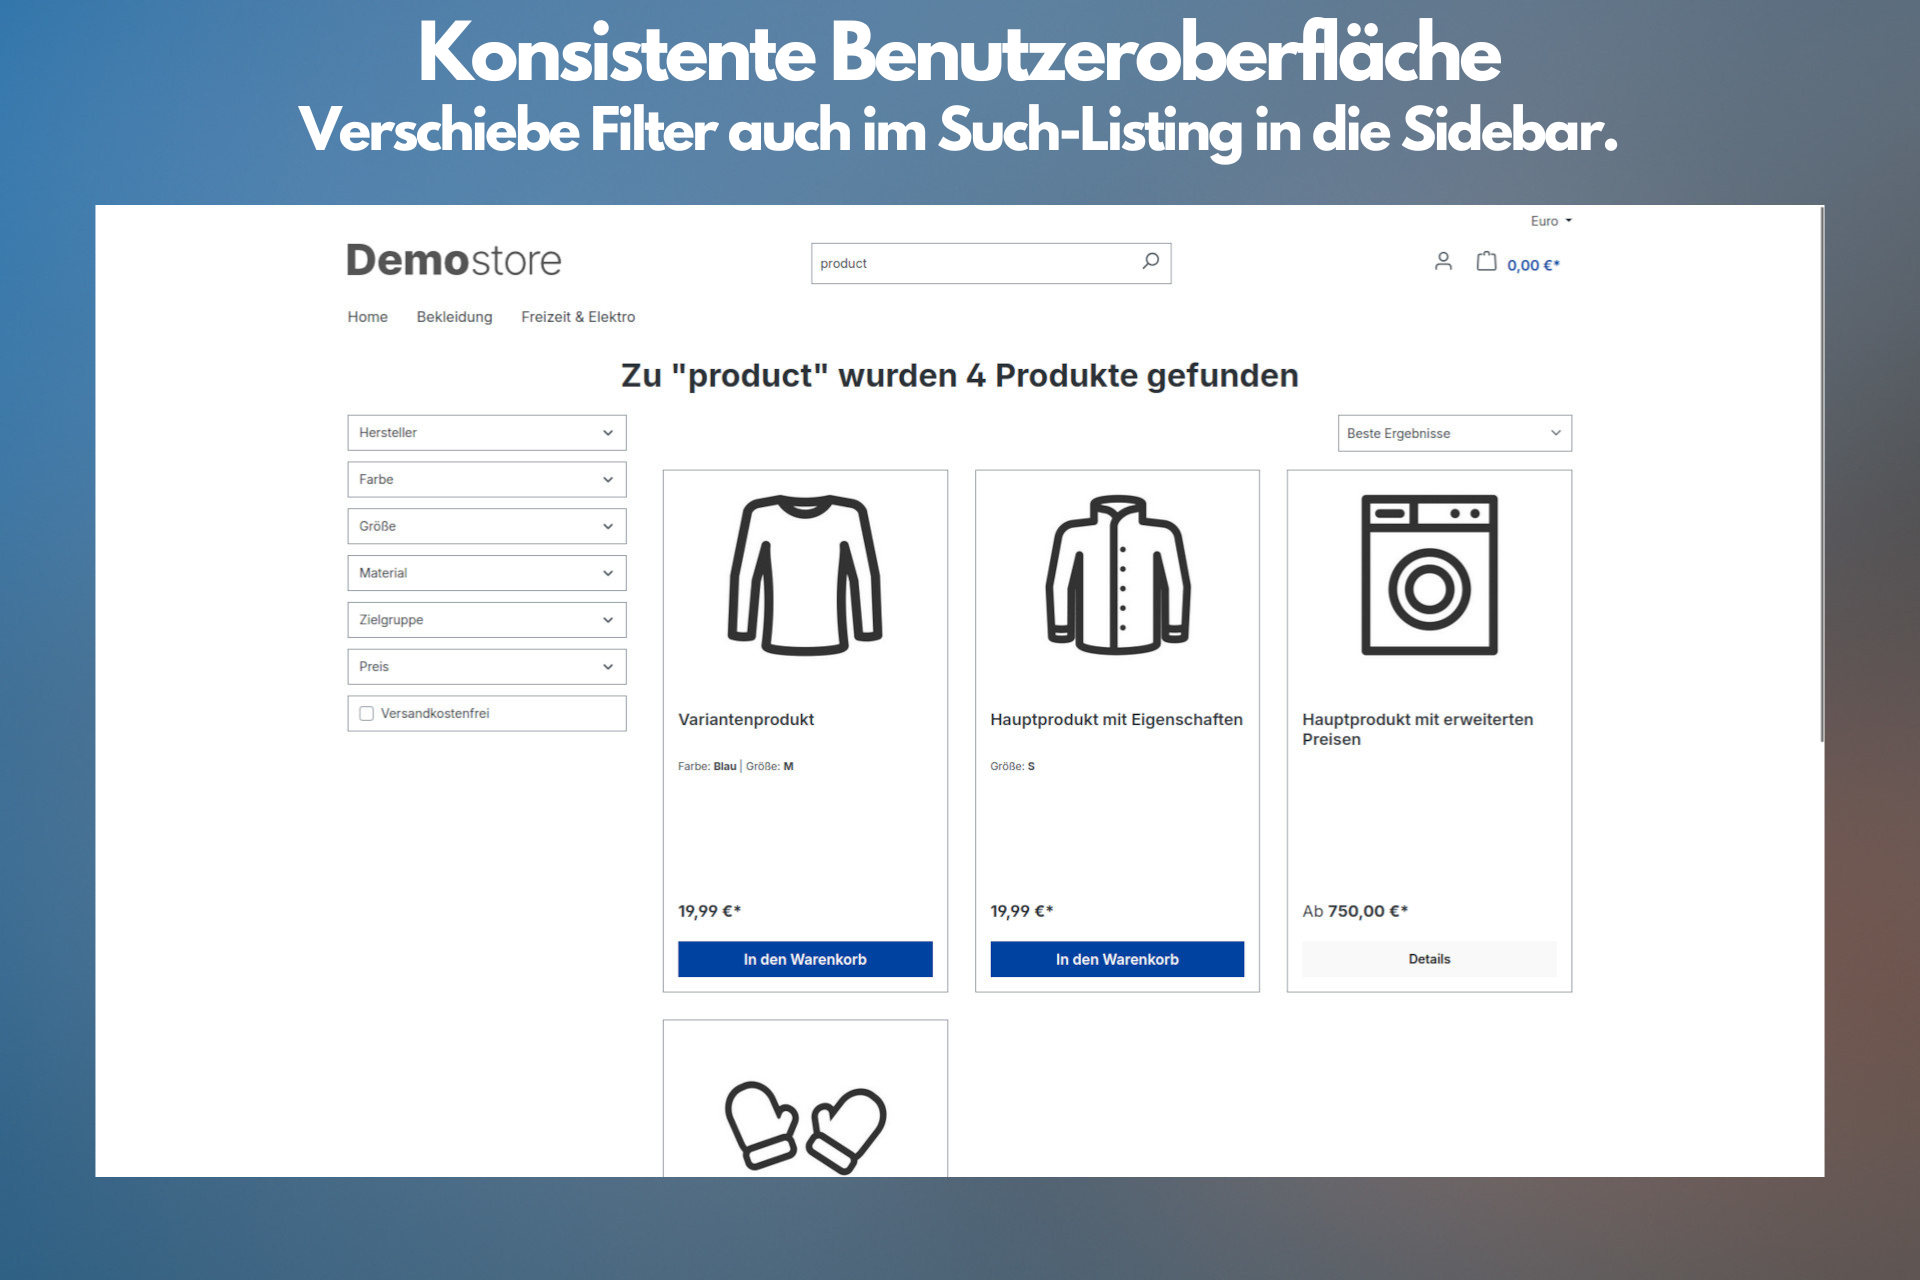
Task: Expand the Farbe filter dropdown
Action: click(487, 480)
